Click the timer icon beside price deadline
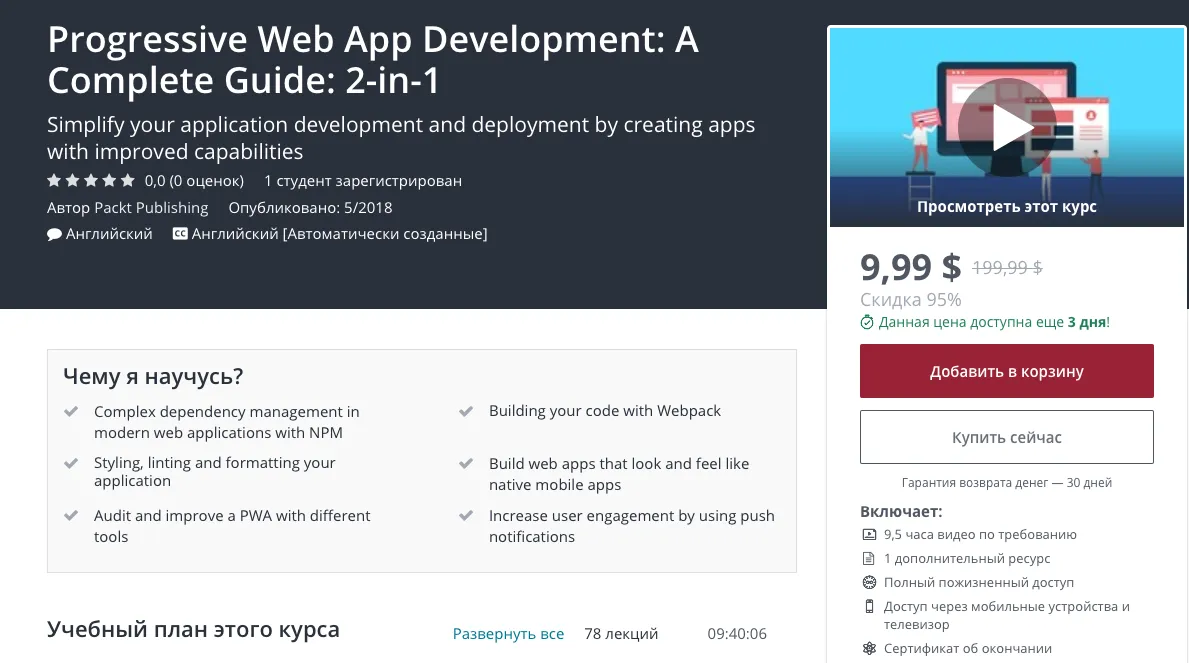This screenshot has height=663, width=1189. tap(867, 322)
